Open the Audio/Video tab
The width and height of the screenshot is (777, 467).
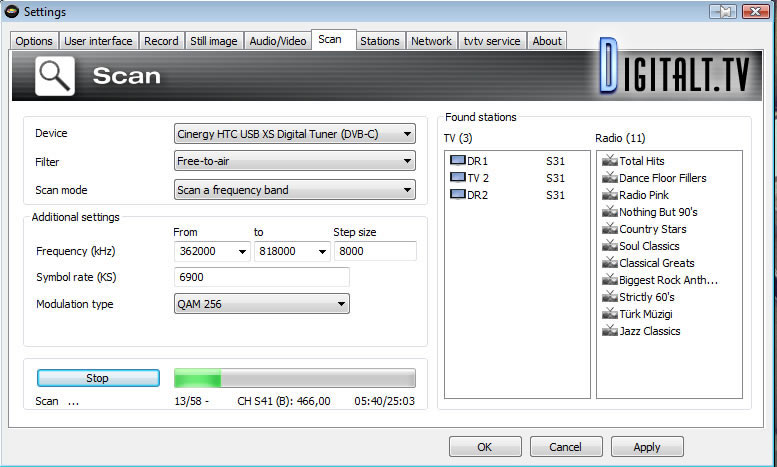pos(277,41)
